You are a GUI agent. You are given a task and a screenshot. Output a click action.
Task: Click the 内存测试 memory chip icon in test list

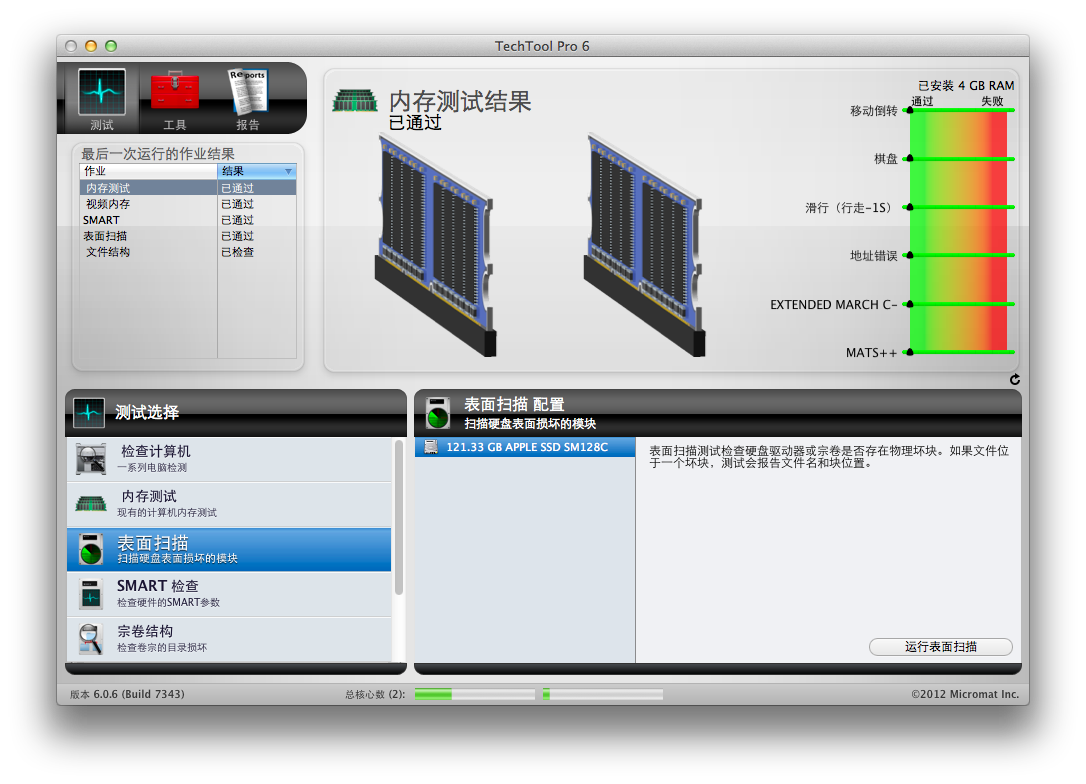[x=91, y=504]
